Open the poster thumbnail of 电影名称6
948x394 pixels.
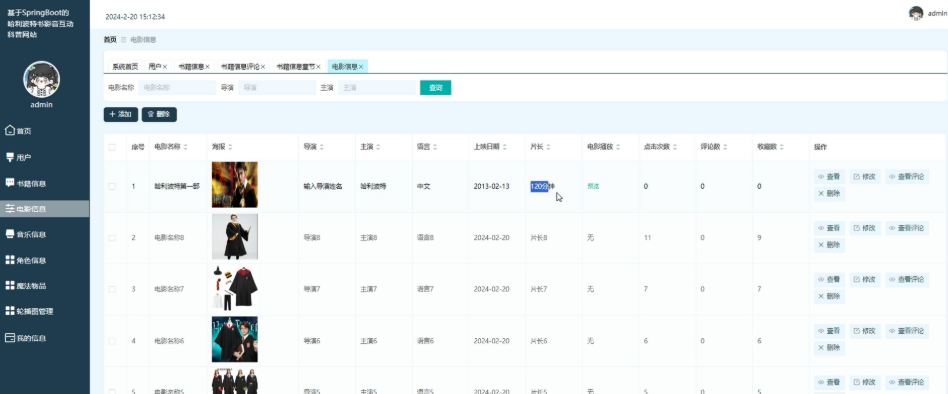point(235,339)
